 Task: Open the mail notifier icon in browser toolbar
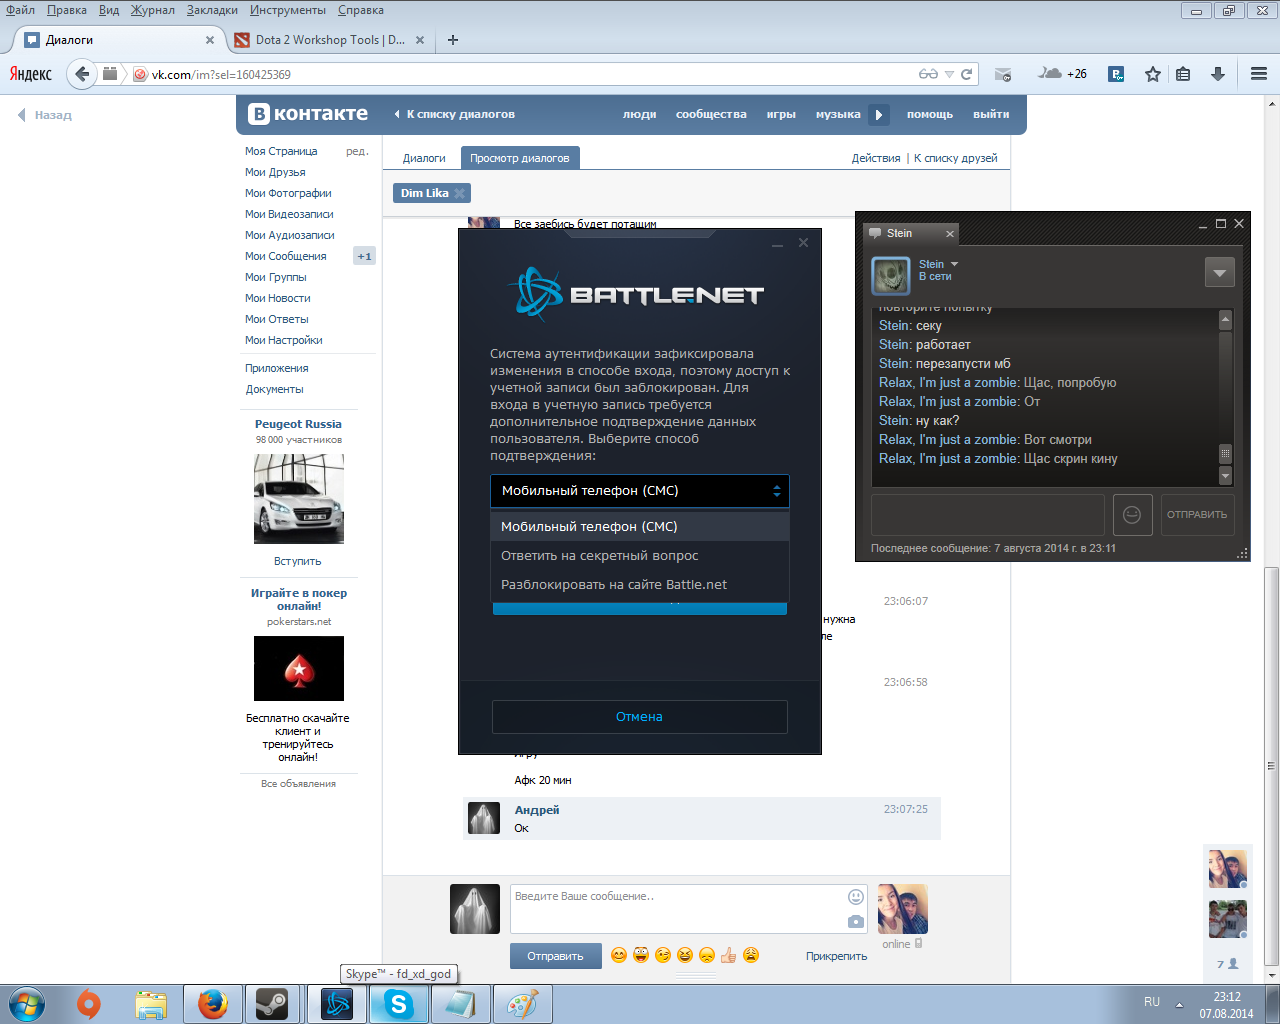[1003, 74]
